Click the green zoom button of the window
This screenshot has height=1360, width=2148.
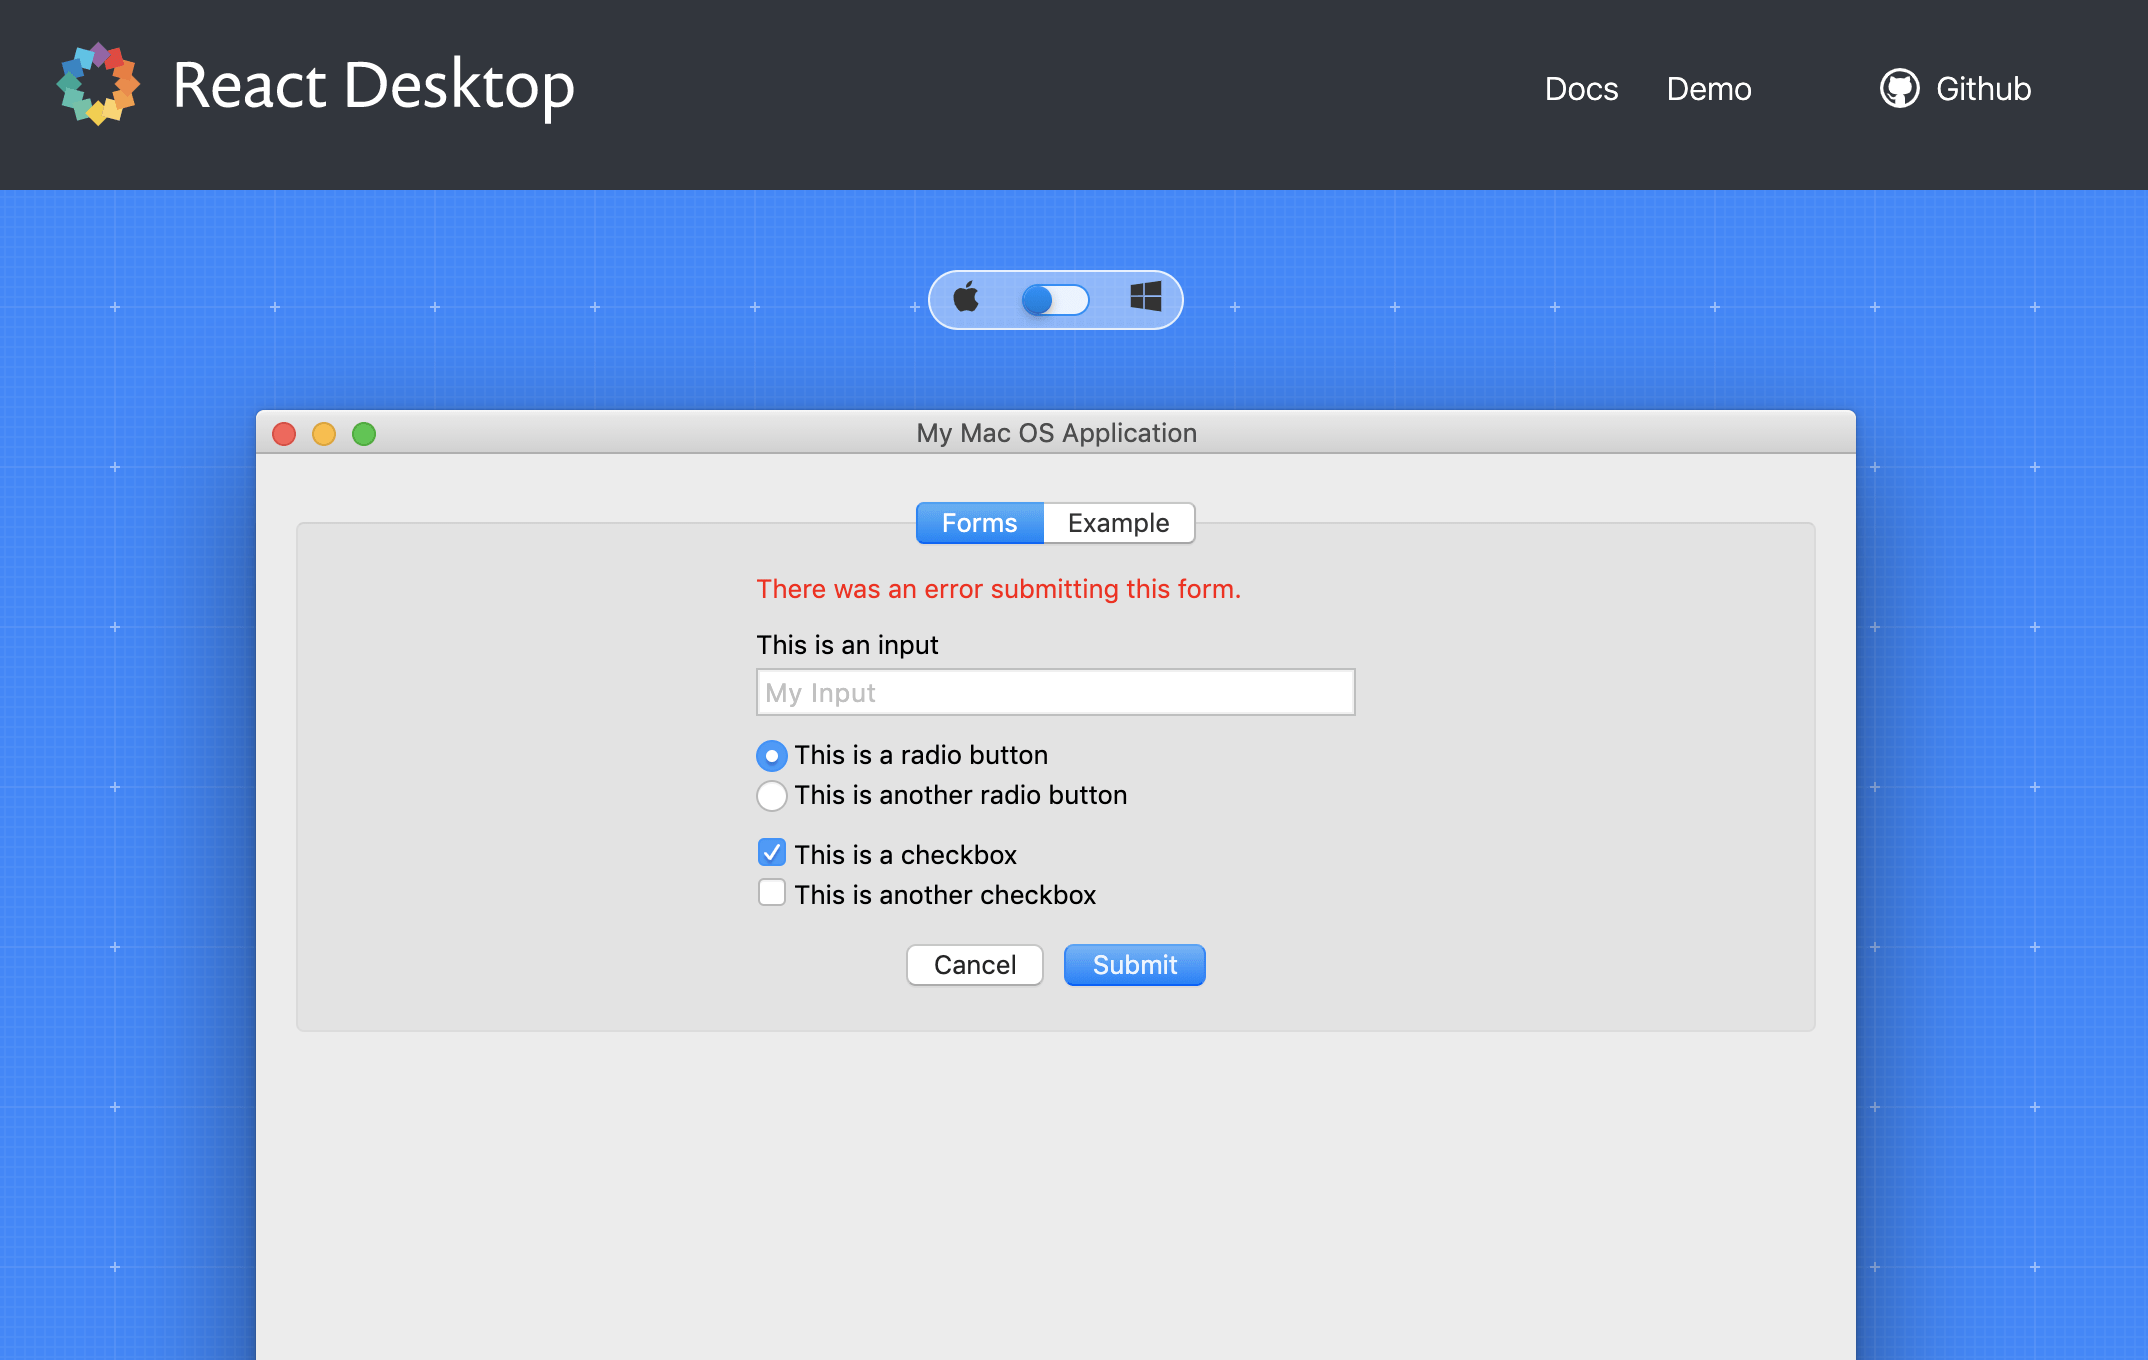tap(364, 433)
